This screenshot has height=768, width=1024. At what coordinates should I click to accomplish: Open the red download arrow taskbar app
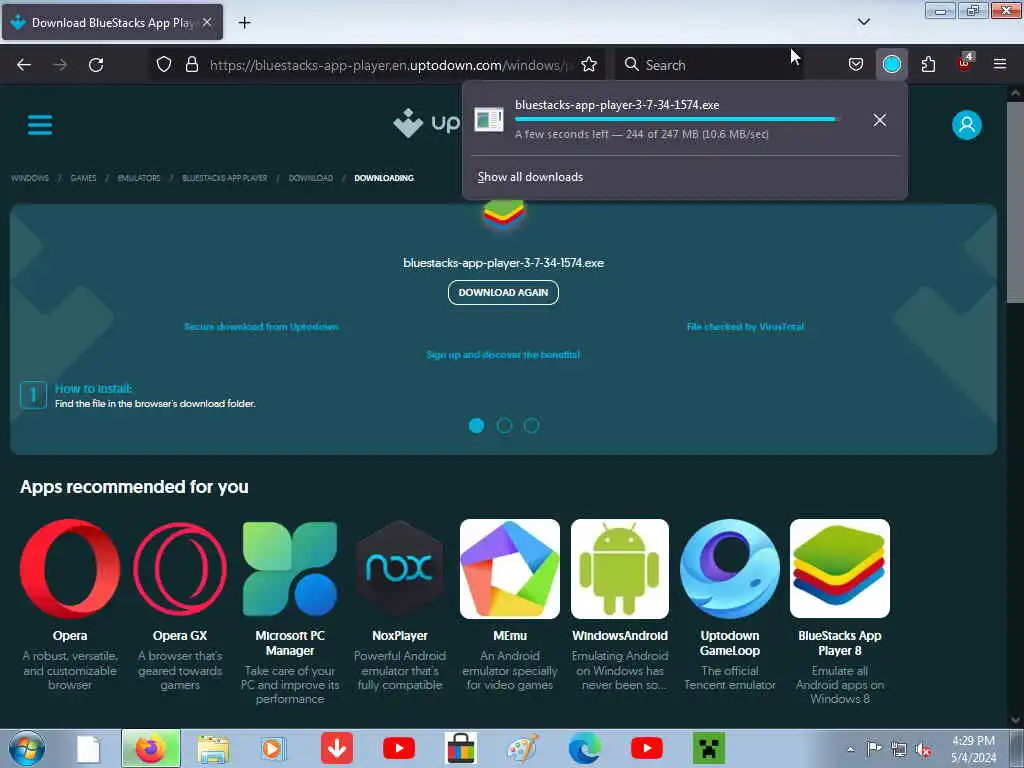(x=337, y=748)
